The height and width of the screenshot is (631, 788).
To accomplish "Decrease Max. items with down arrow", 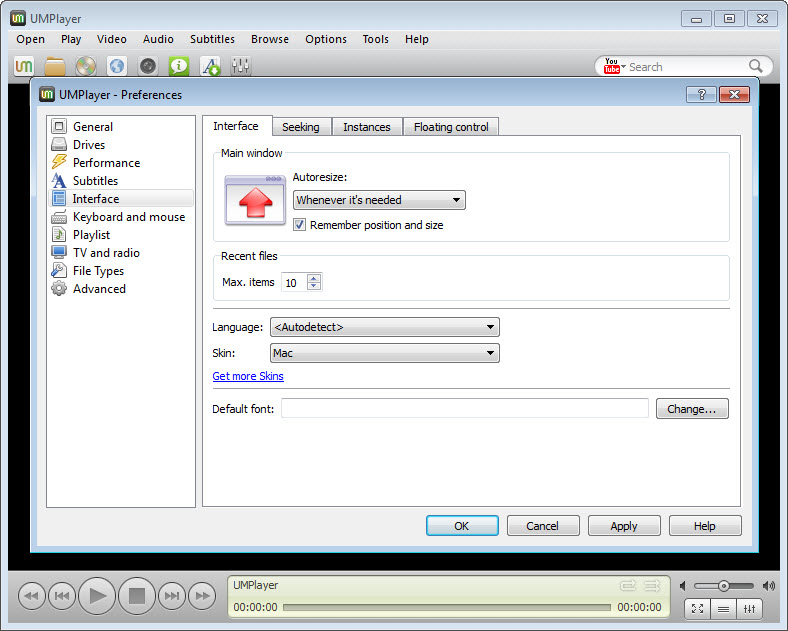I will coord(314,286).
